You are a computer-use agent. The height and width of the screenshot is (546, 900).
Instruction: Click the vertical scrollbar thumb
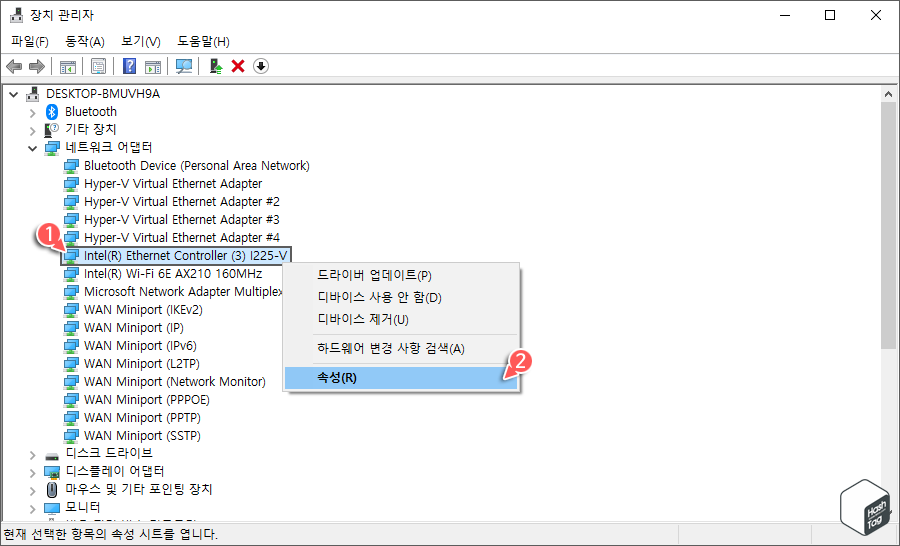(x=888, y=225)
